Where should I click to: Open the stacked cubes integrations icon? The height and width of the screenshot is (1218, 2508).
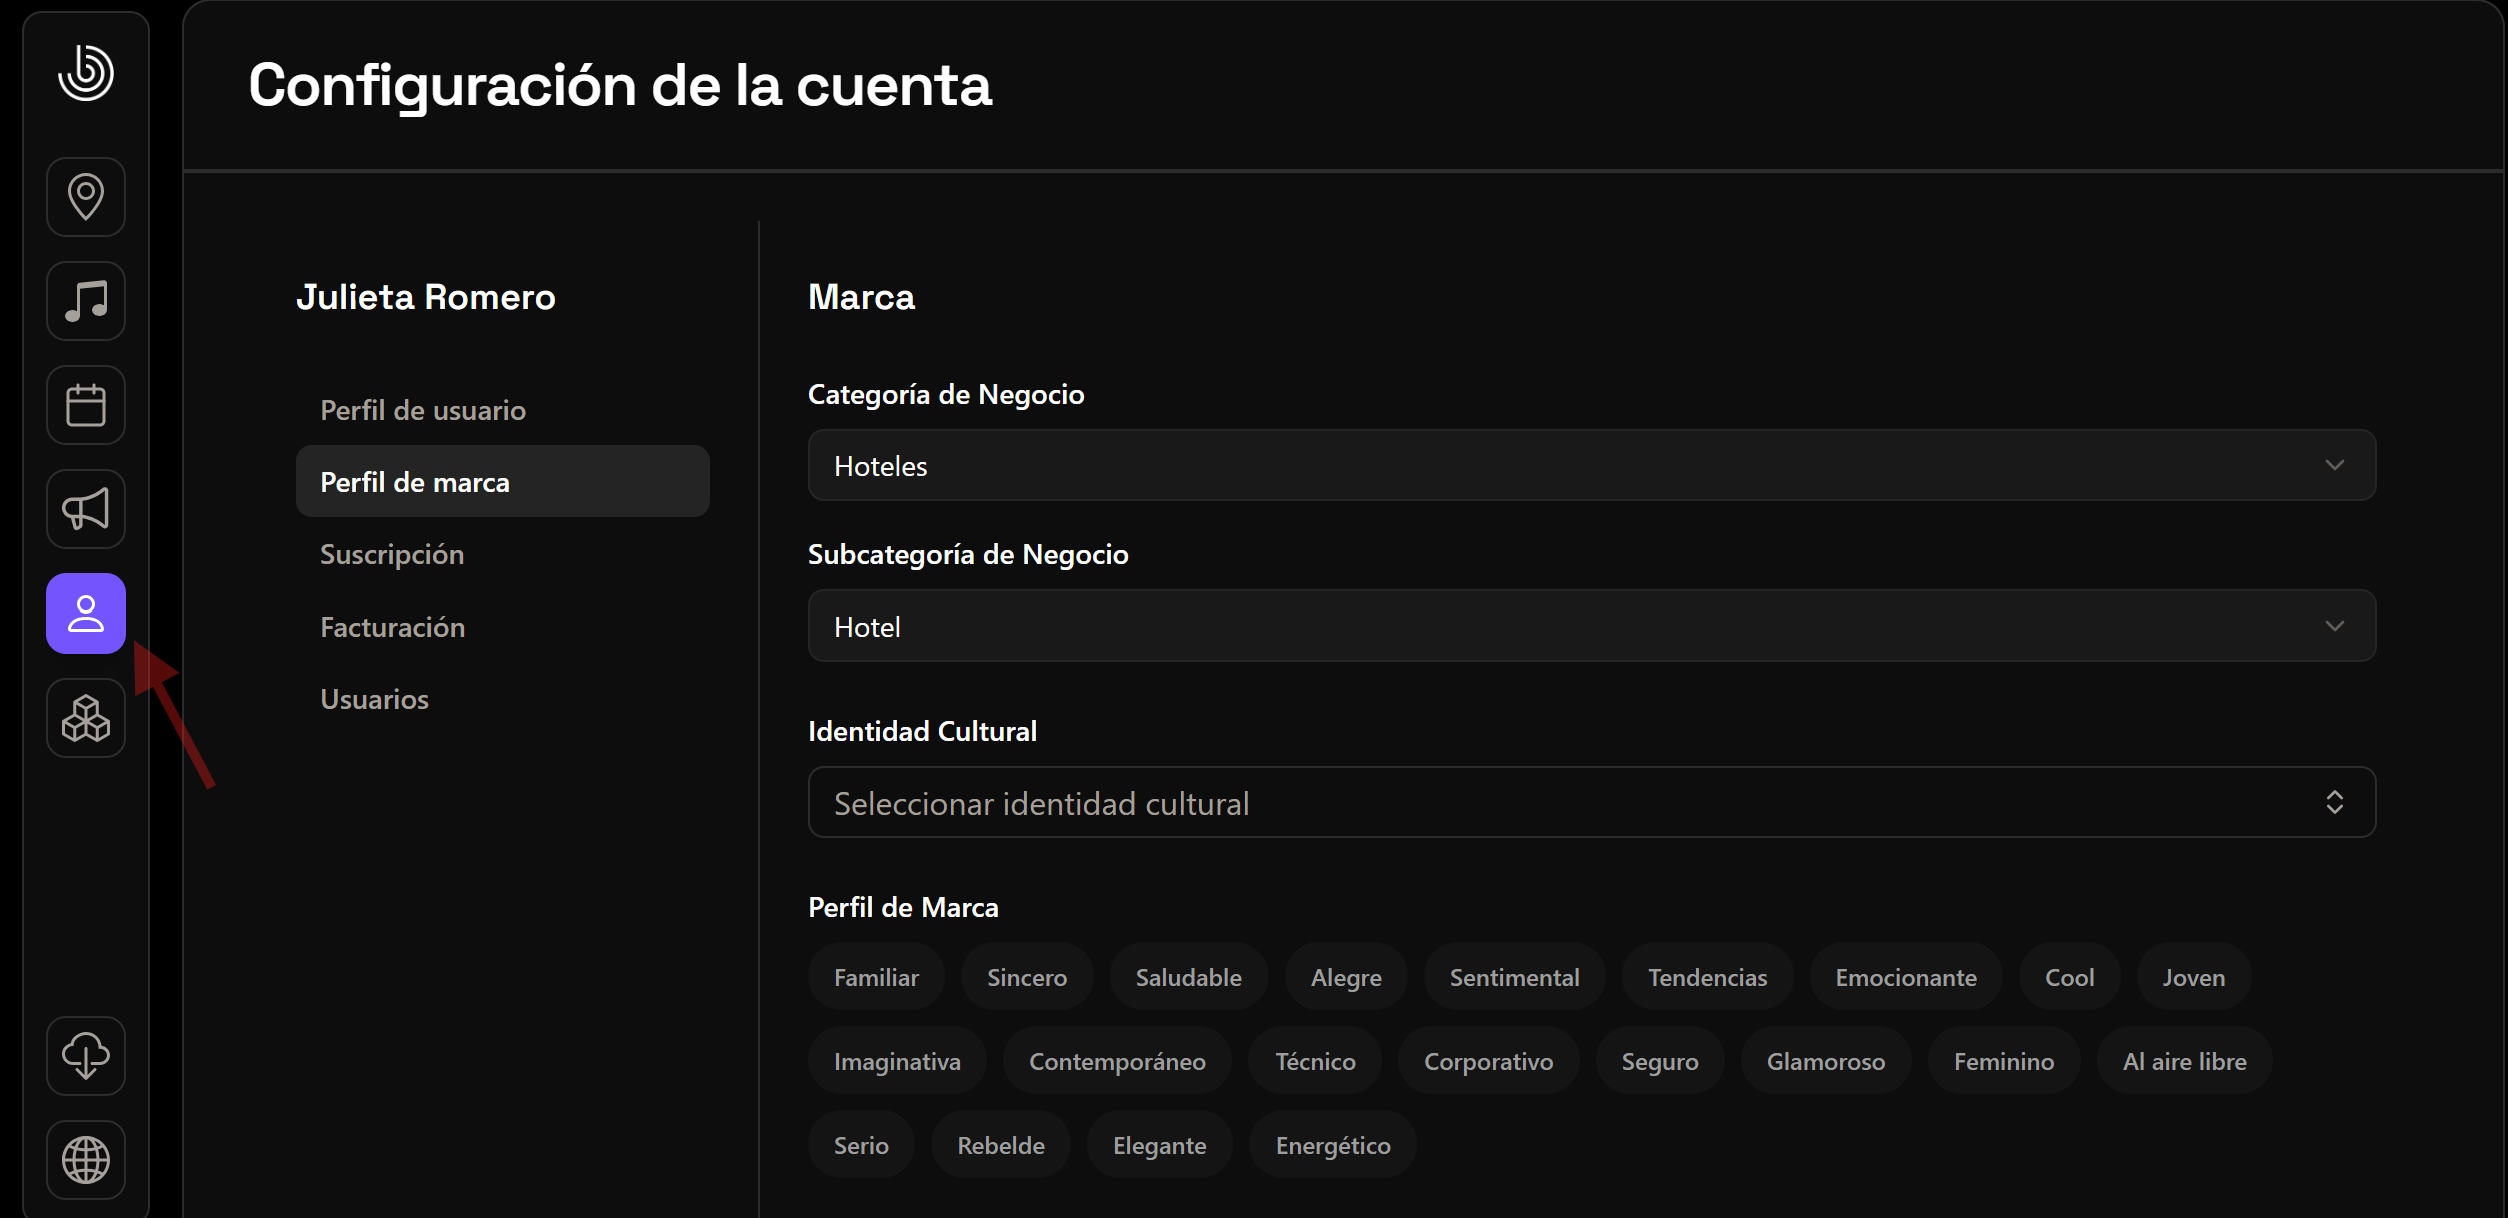pyautogui.click(x=86, y=718)
